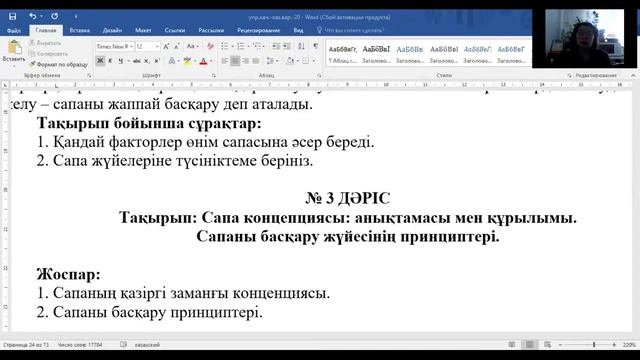Toggle underline formatting (Ч)
This screenshot has width=640, height=360.
pyautogui.click(x=120, y=61)
